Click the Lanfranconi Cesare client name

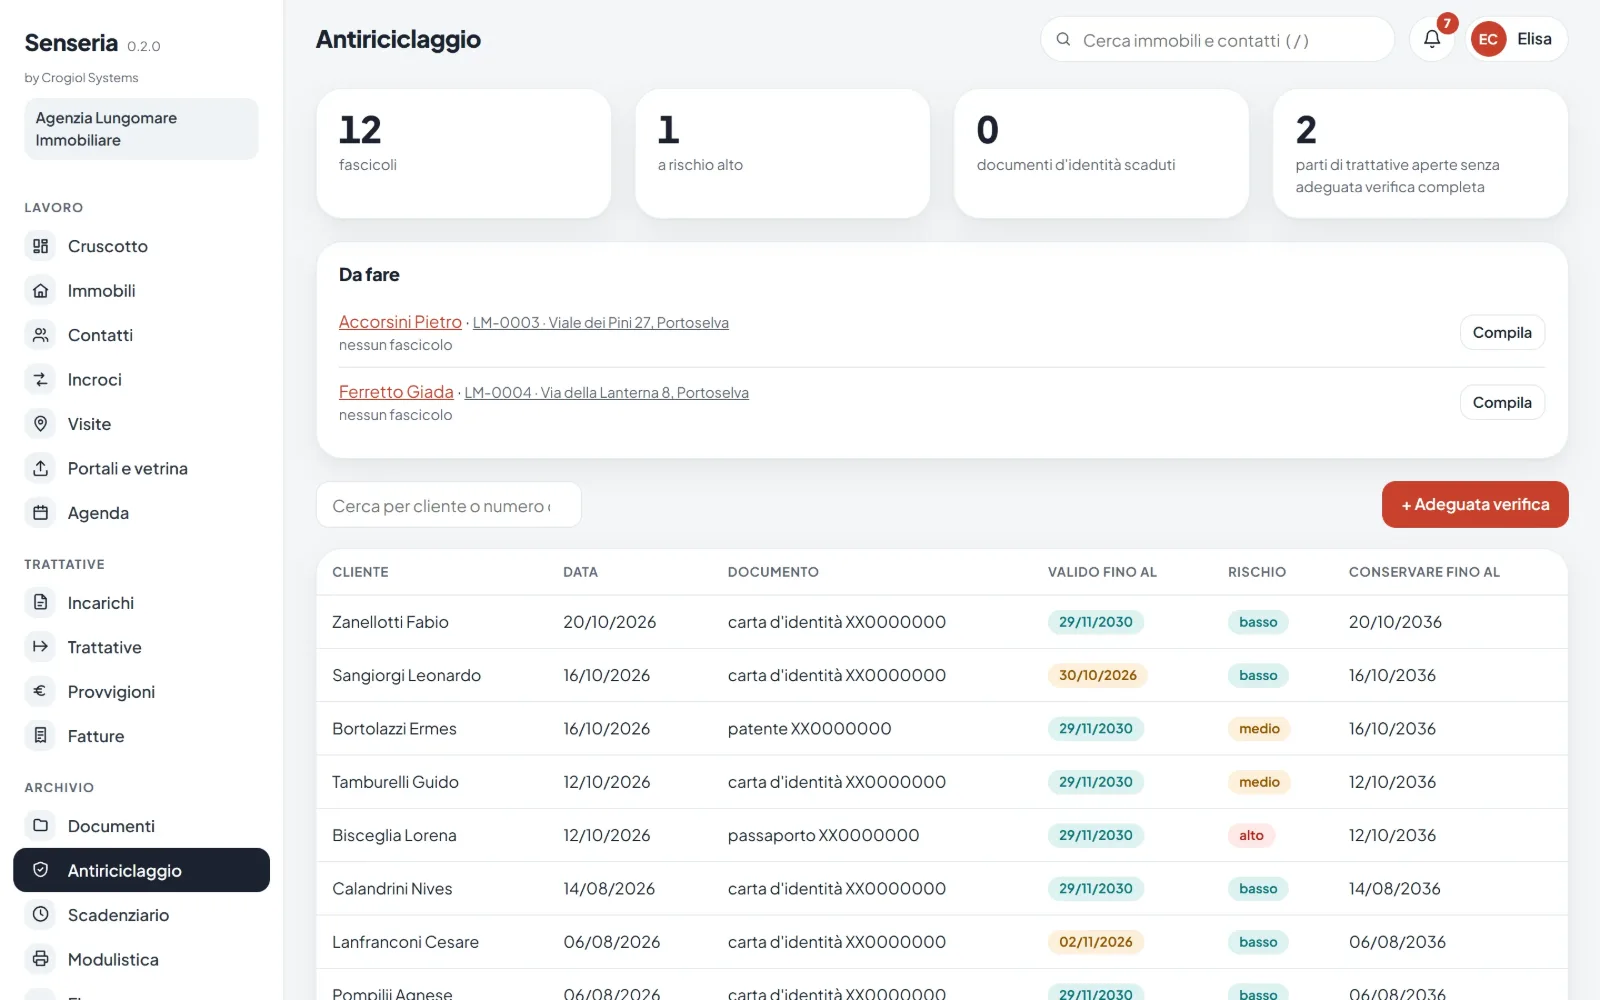405,942
